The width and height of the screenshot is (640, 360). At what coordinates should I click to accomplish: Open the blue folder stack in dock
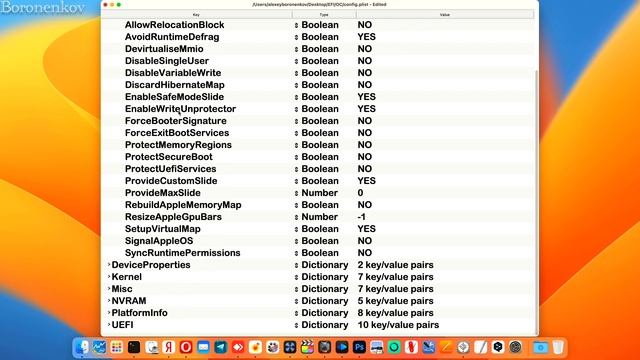coord(540,347)
